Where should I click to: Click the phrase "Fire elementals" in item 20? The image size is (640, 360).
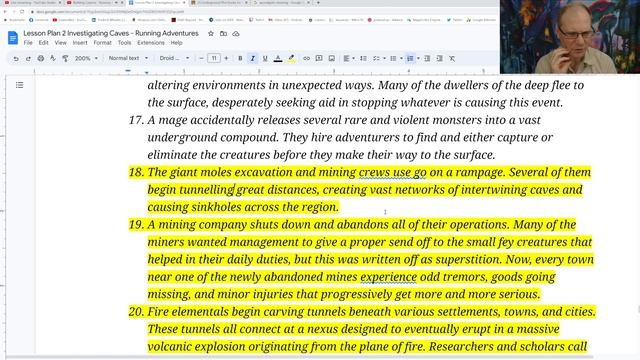tap(188, 312)
